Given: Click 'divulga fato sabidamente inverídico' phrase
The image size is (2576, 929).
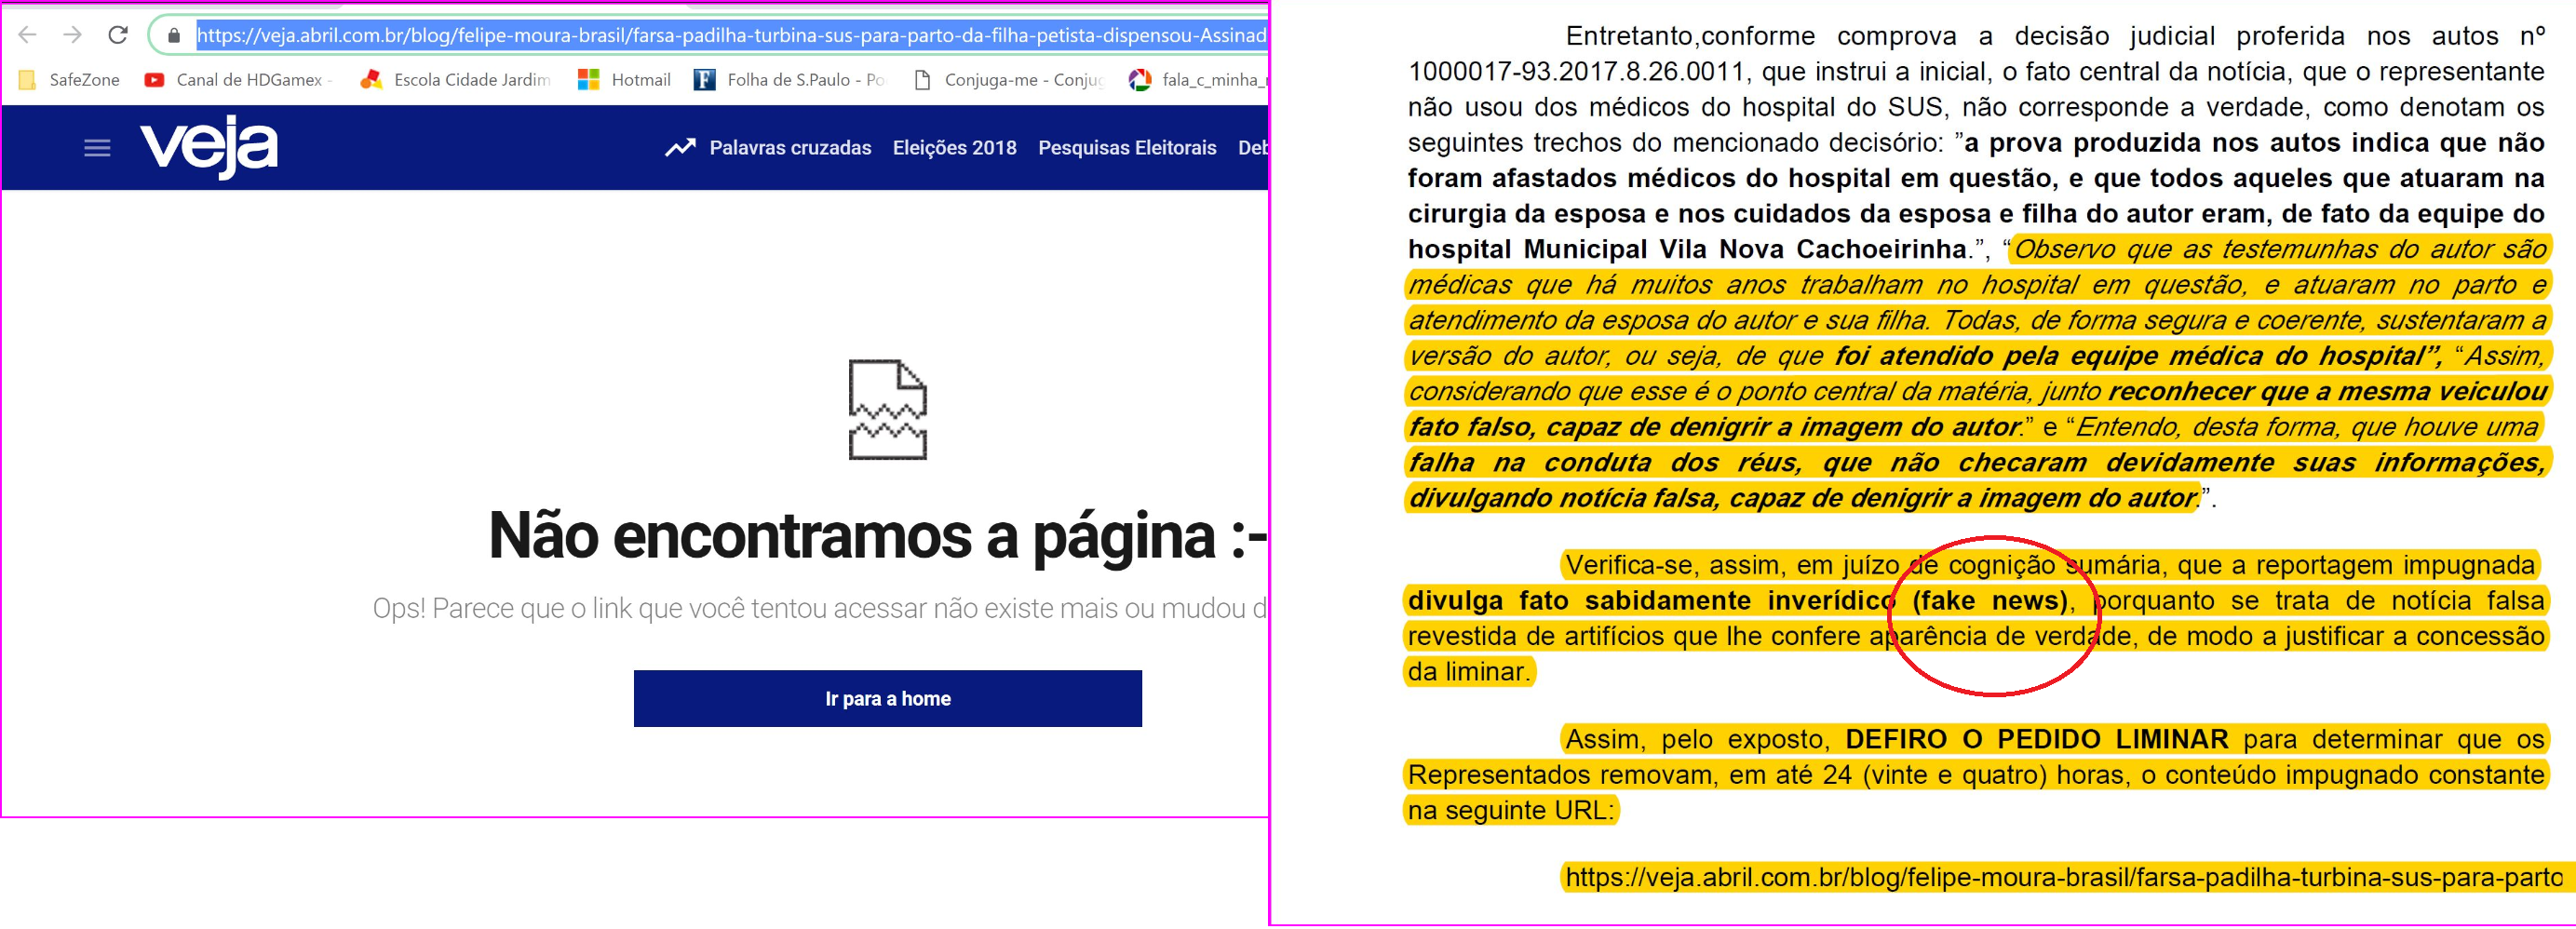Looking at the screenshot, I should coord(1651,601).
